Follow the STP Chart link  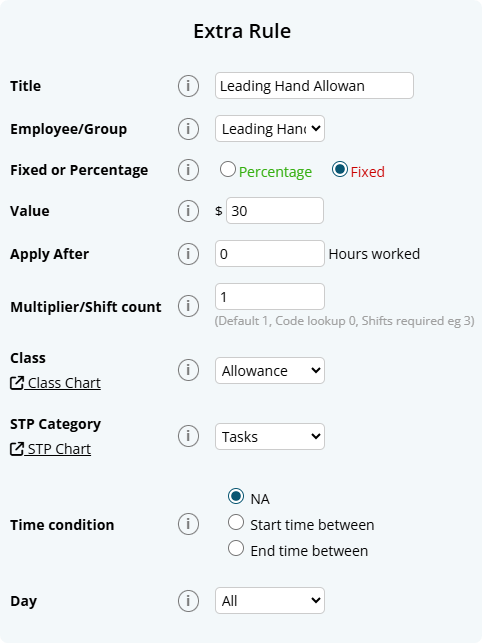50,449
